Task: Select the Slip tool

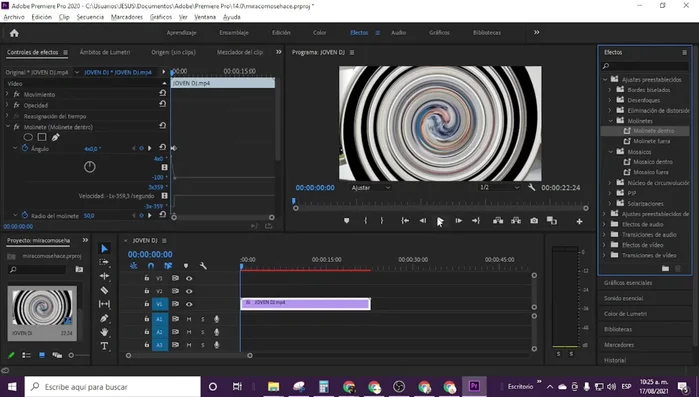Action: point(104,304)
